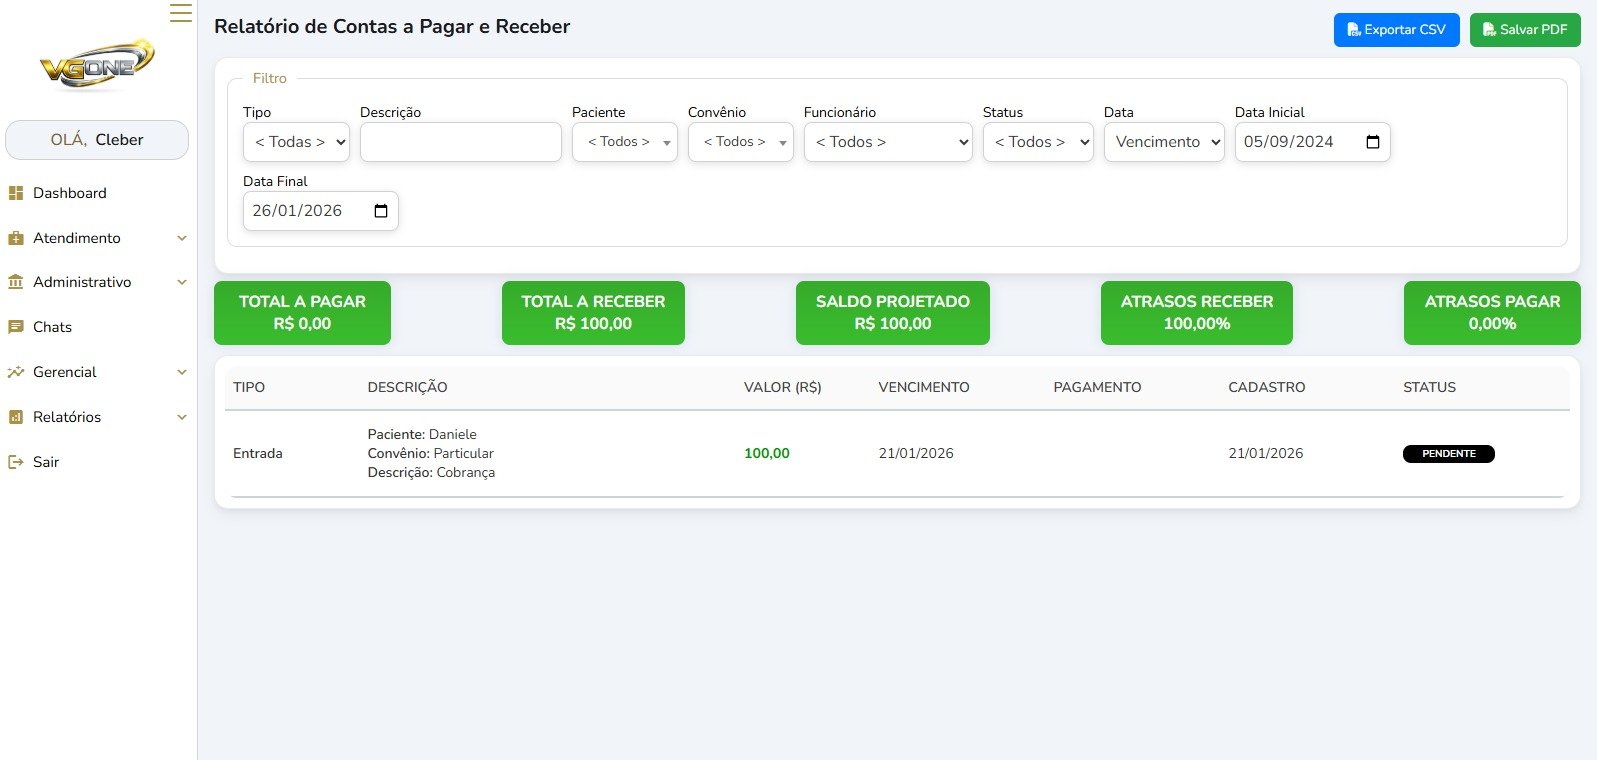Export report with Exportar CSV button
Image resolution: width=1597 pixels, height=760 pixels.
point(1396,30)
